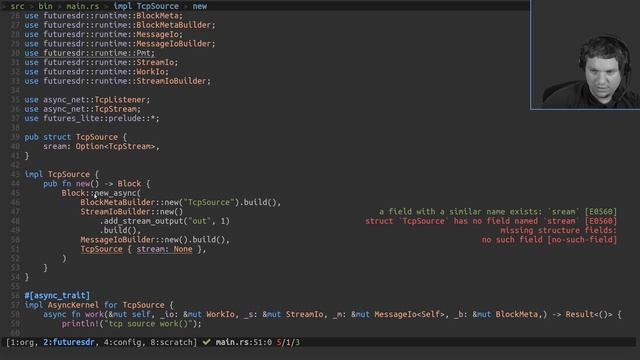Click 'main.rs:51:0' in the status bar
Viewport: 640px width, 360px height.
pos(243,342)
